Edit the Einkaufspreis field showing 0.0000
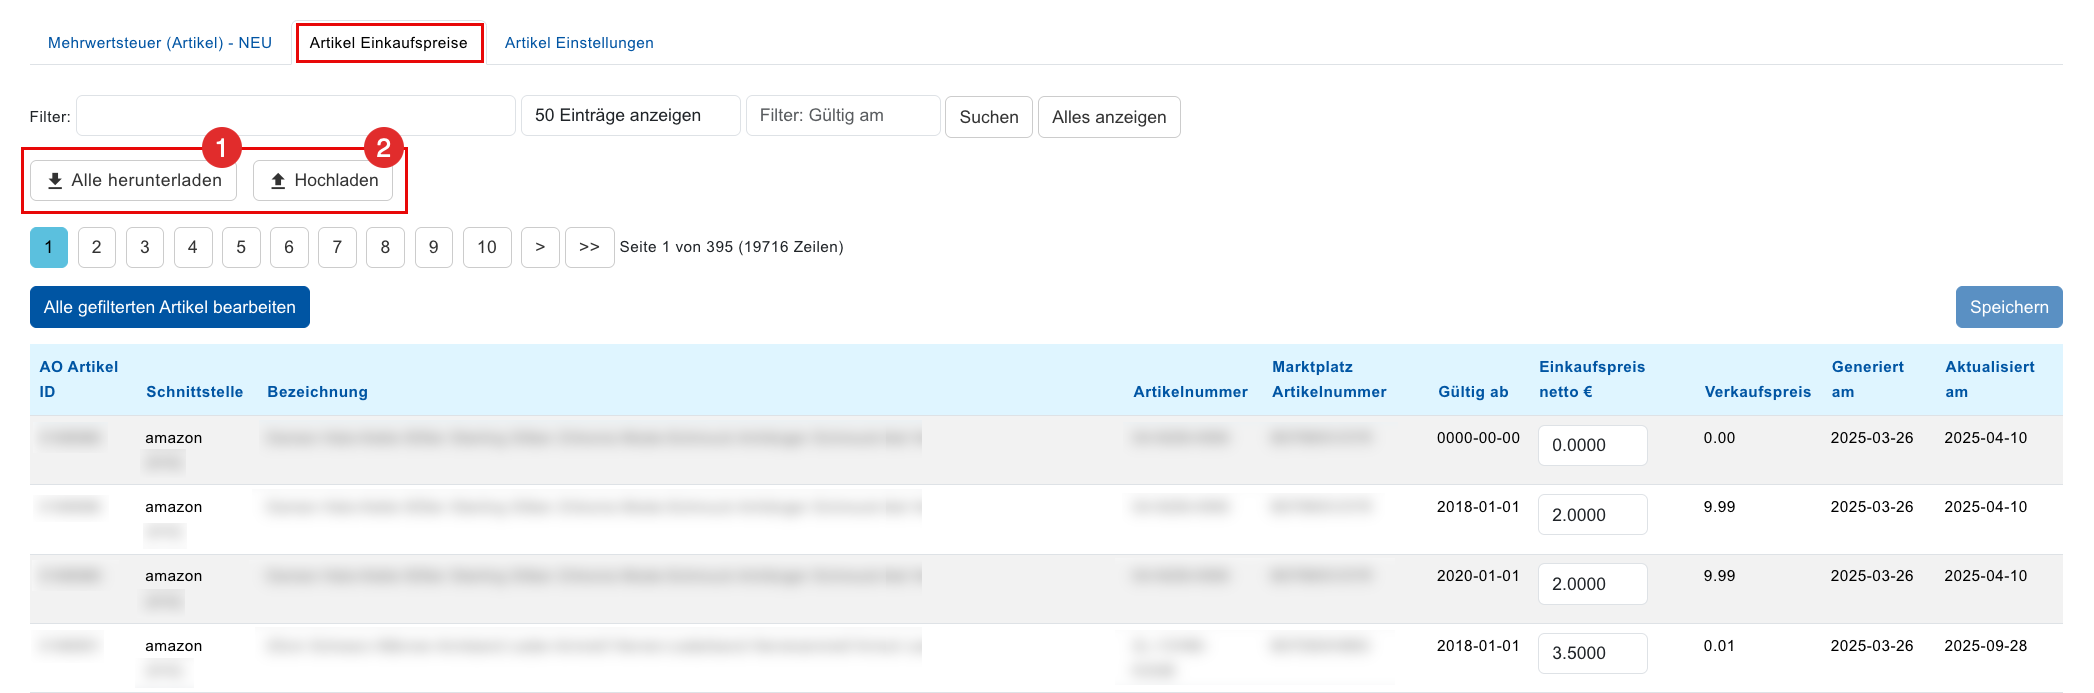2094x693 pixels. coord(1592,445)
